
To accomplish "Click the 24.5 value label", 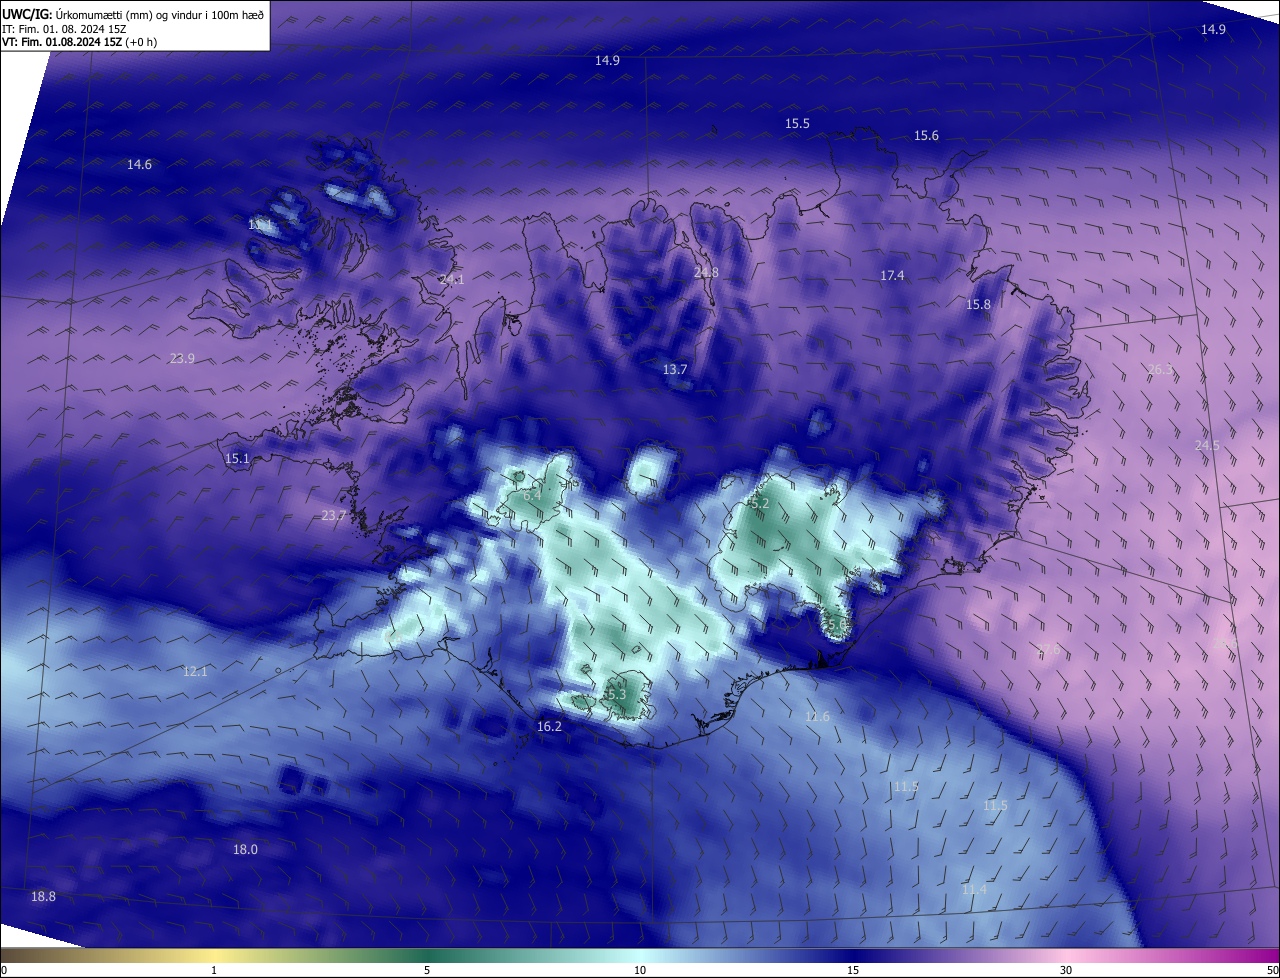I will point(1207,445).
